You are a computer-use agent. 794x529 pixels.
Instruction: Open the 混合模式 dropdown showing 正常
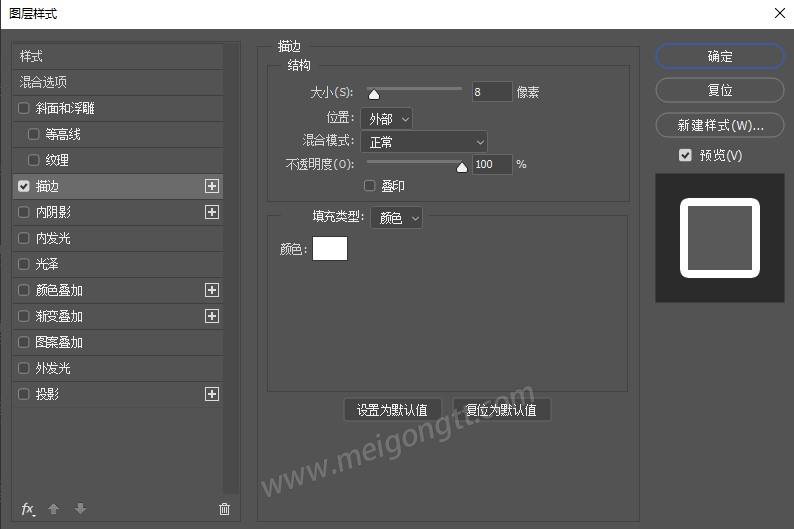coord(424,142)
